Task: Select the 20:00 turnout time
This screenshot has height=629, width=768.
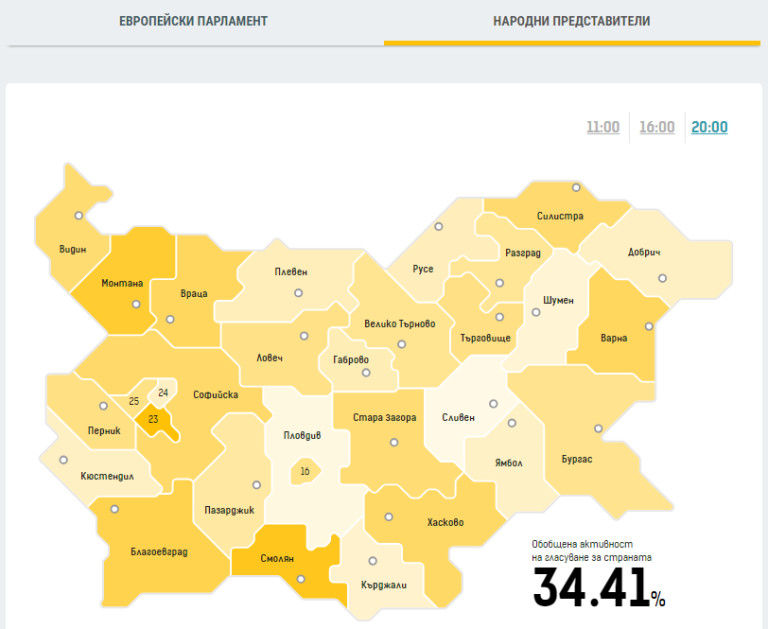Action: pos(709,127)
